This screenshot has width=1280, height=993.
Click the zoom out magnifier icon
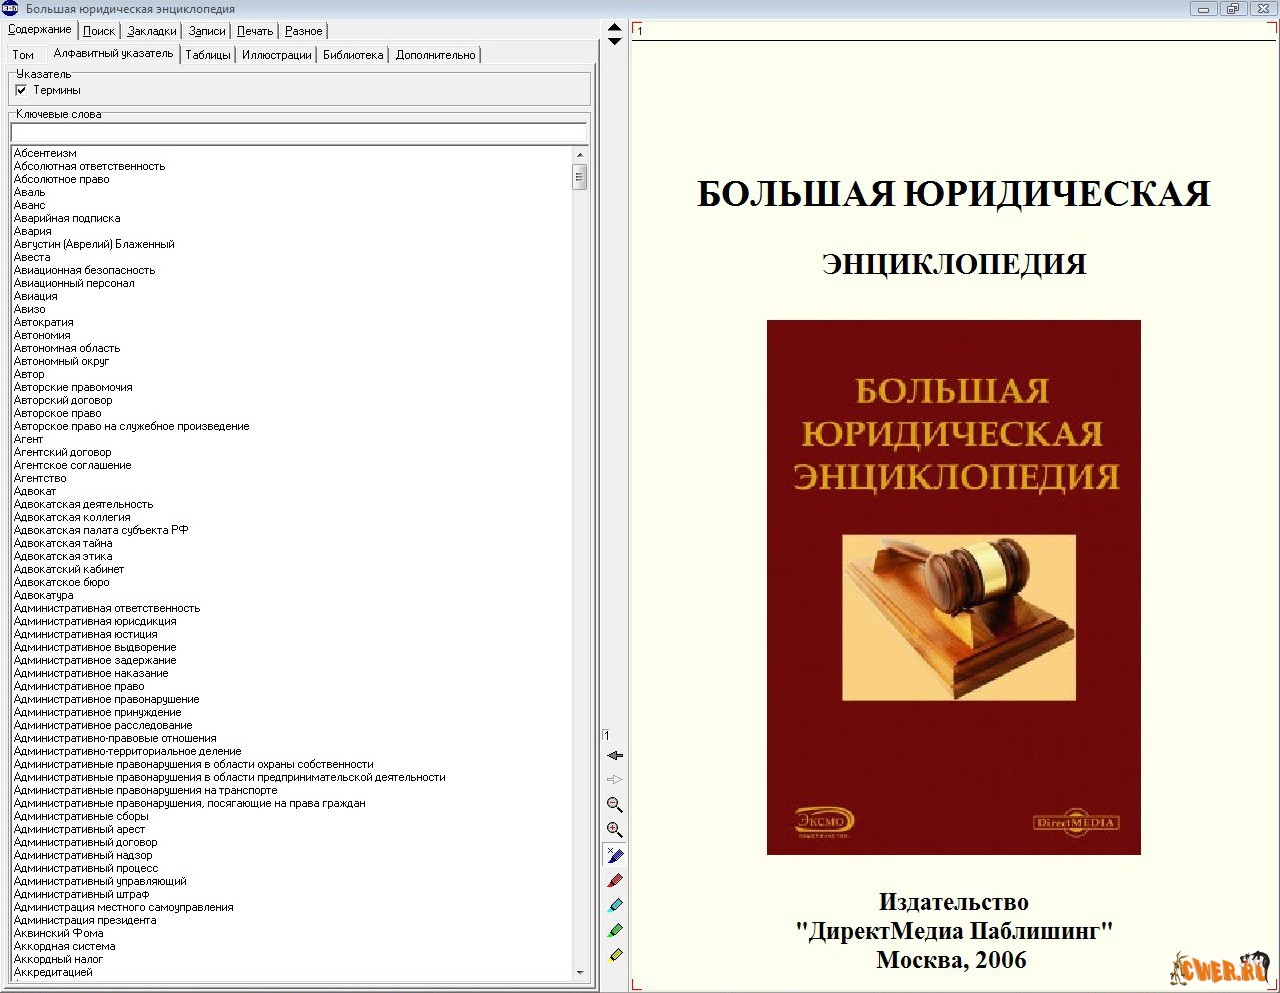(x=615, y=805)
